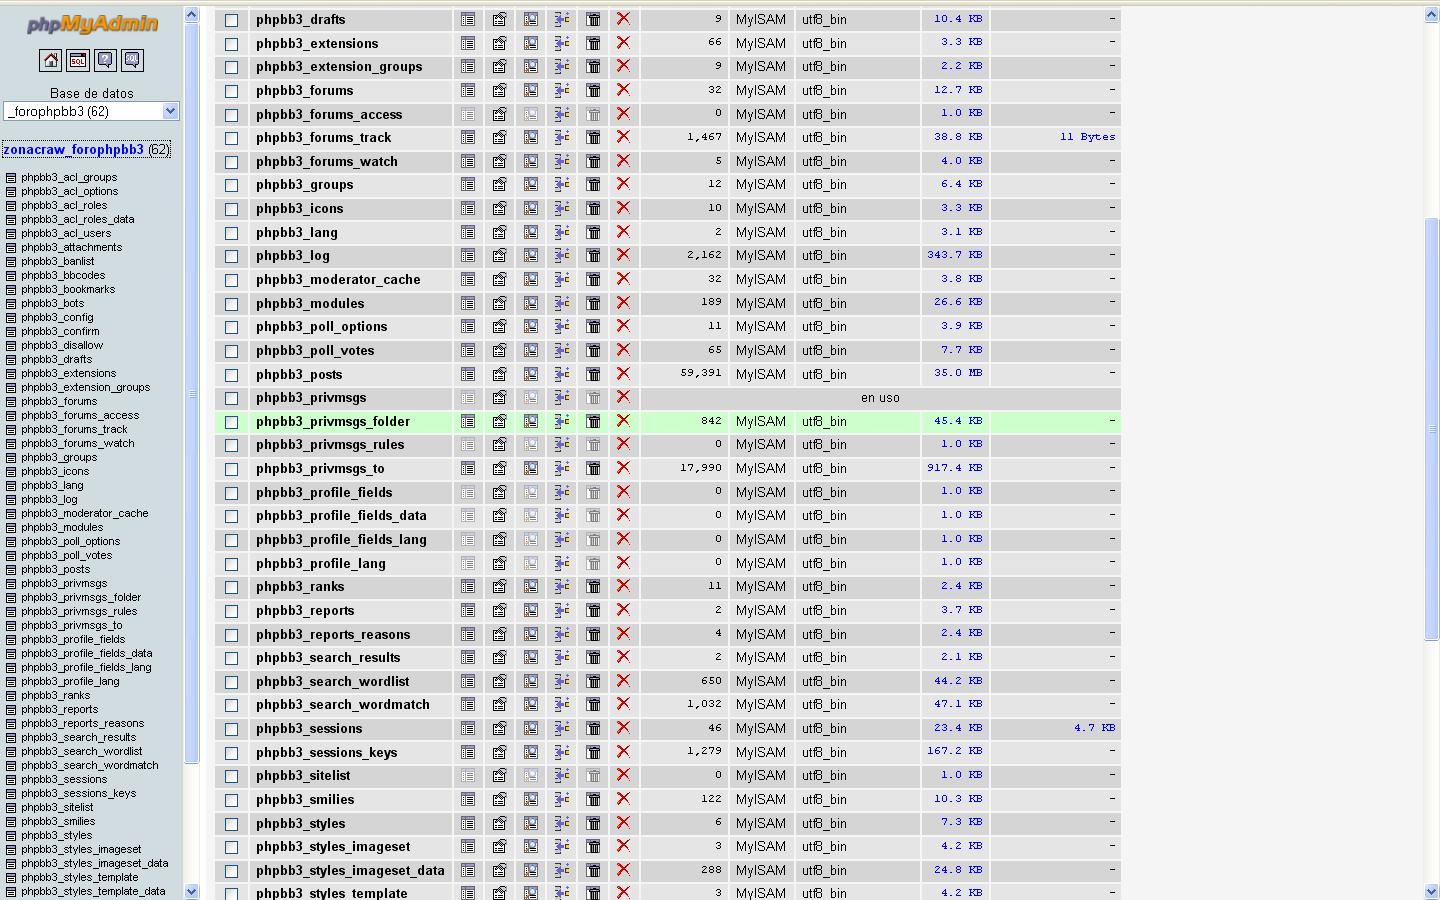
Task: Click the Home icon in sidebar
Action: coord(50,61)
